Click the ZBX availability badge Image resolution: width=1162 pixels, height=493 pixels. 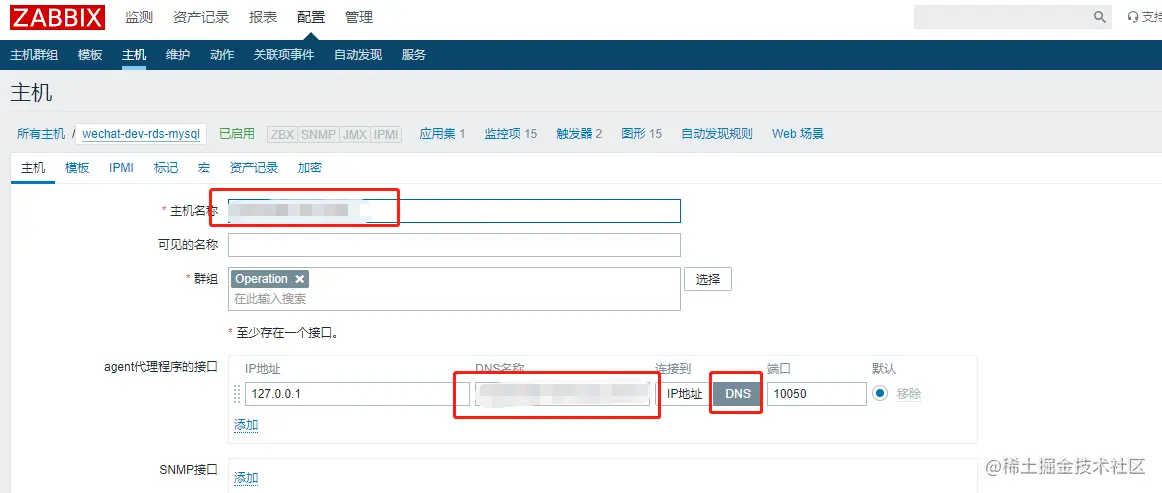point(282,134)
